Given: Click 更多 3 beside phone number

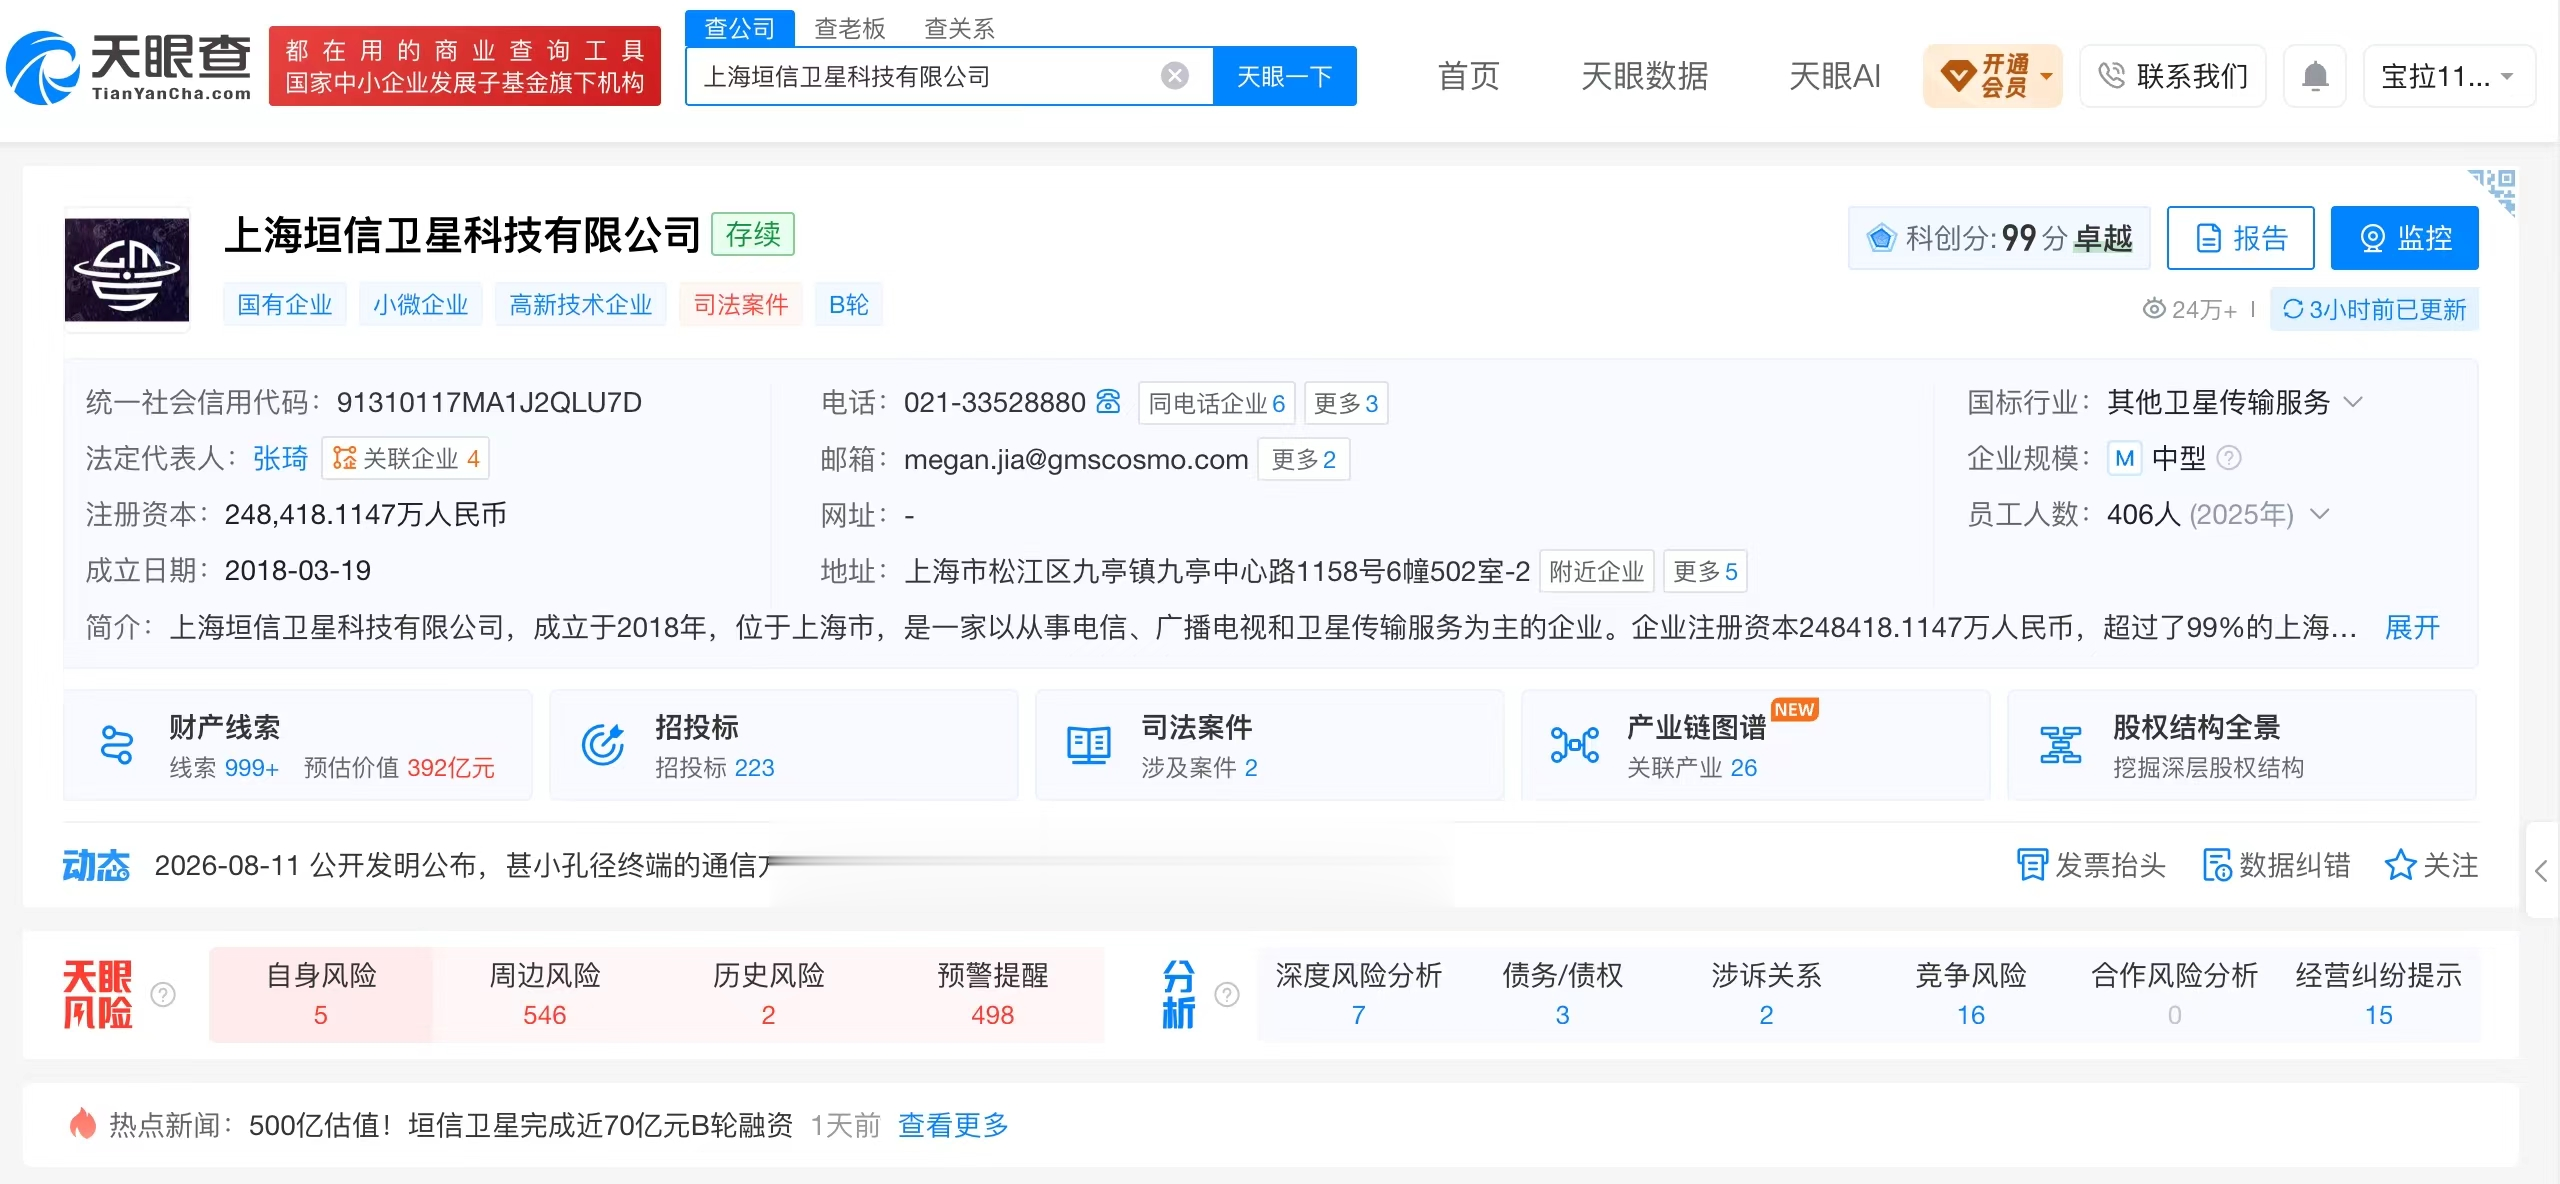Looking at the screenshot, I should click(x=1346, y=403).
